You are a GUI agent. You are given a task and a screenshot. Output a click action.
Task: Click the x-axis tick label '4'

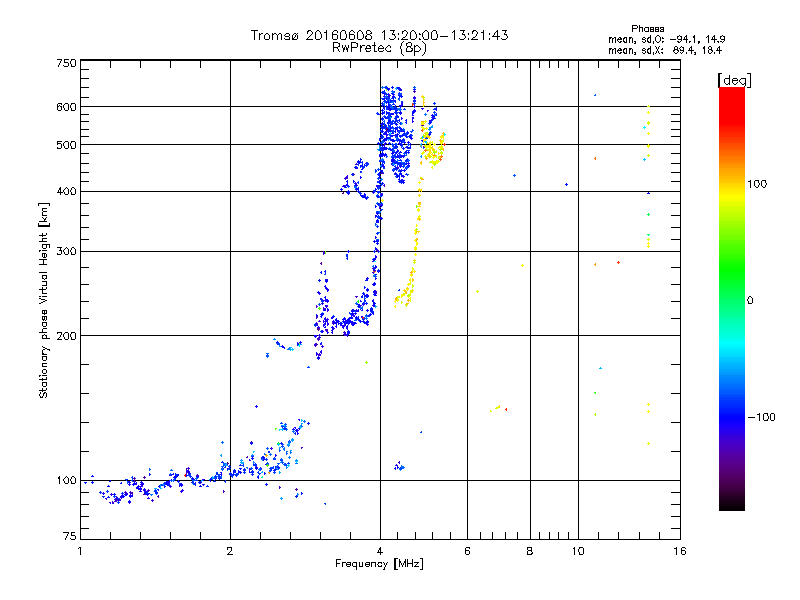pos(380,551)
